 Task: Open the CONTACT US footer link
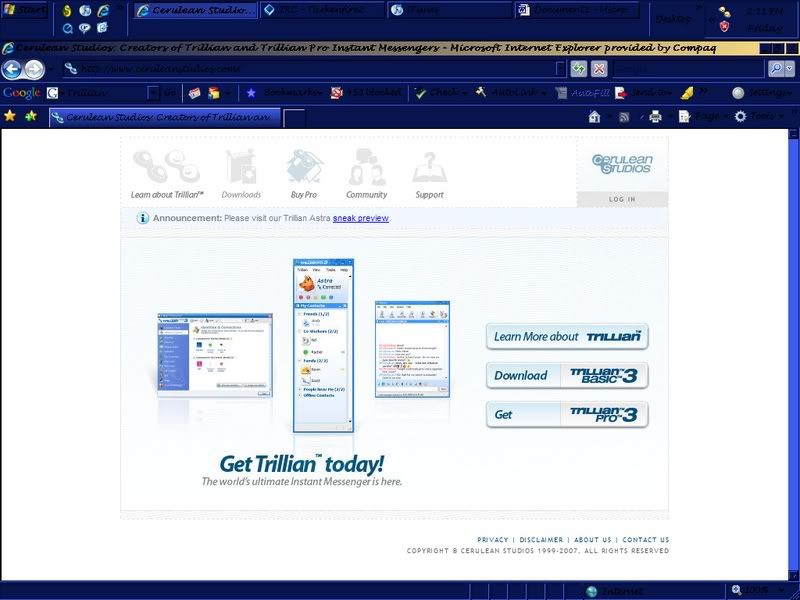click(645, 539)
